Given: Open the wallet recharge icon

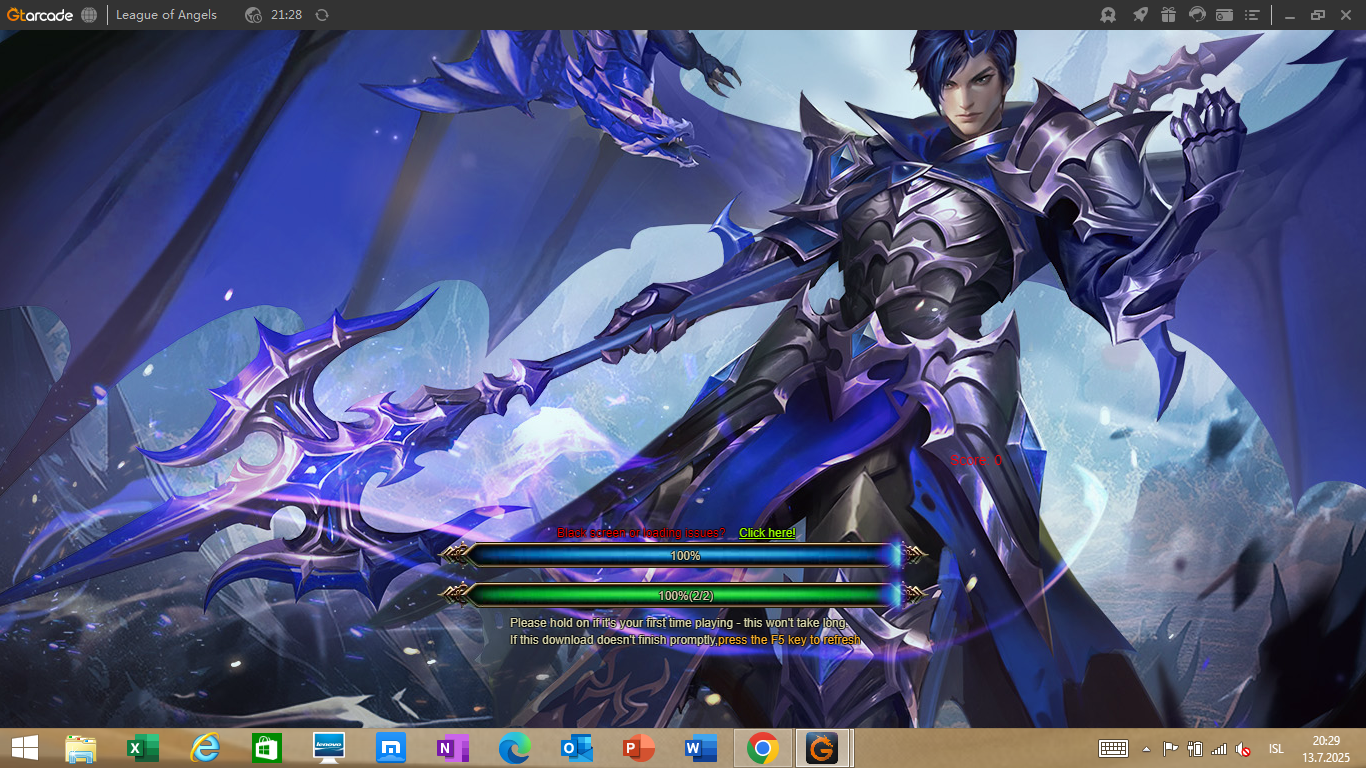Looking at the screenshot, I should (x=1225, y=15).
